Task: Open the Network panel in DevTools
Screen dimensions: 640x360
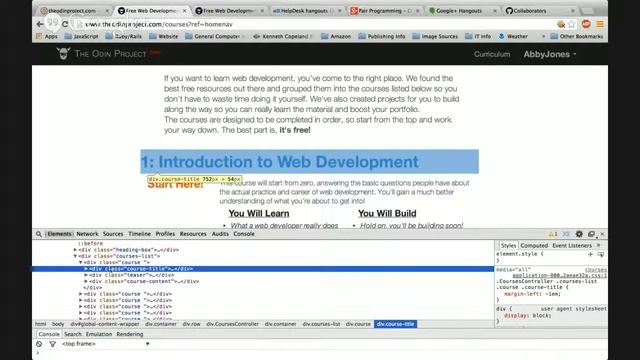Action: tap(87, 234)
